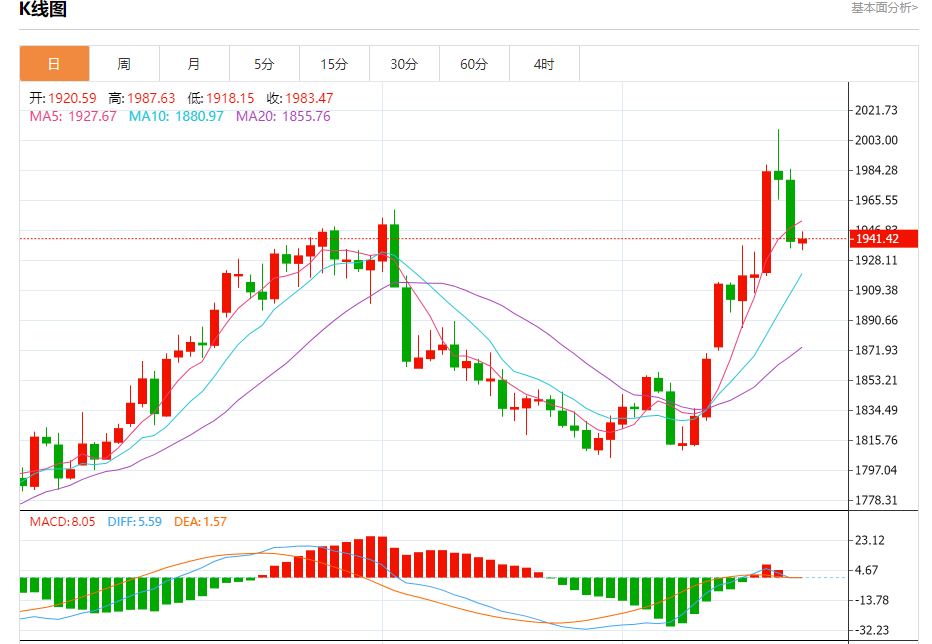Open the 30分 interval tab
This screenshot has width=932, height=644.
(x=404, y=64)
